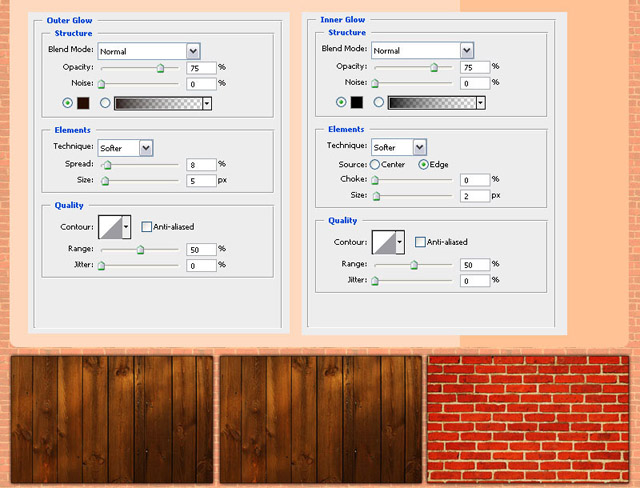Click Outer Glow dark brown color swatch
Screen dimensions: 640x488
pos(83,103)
